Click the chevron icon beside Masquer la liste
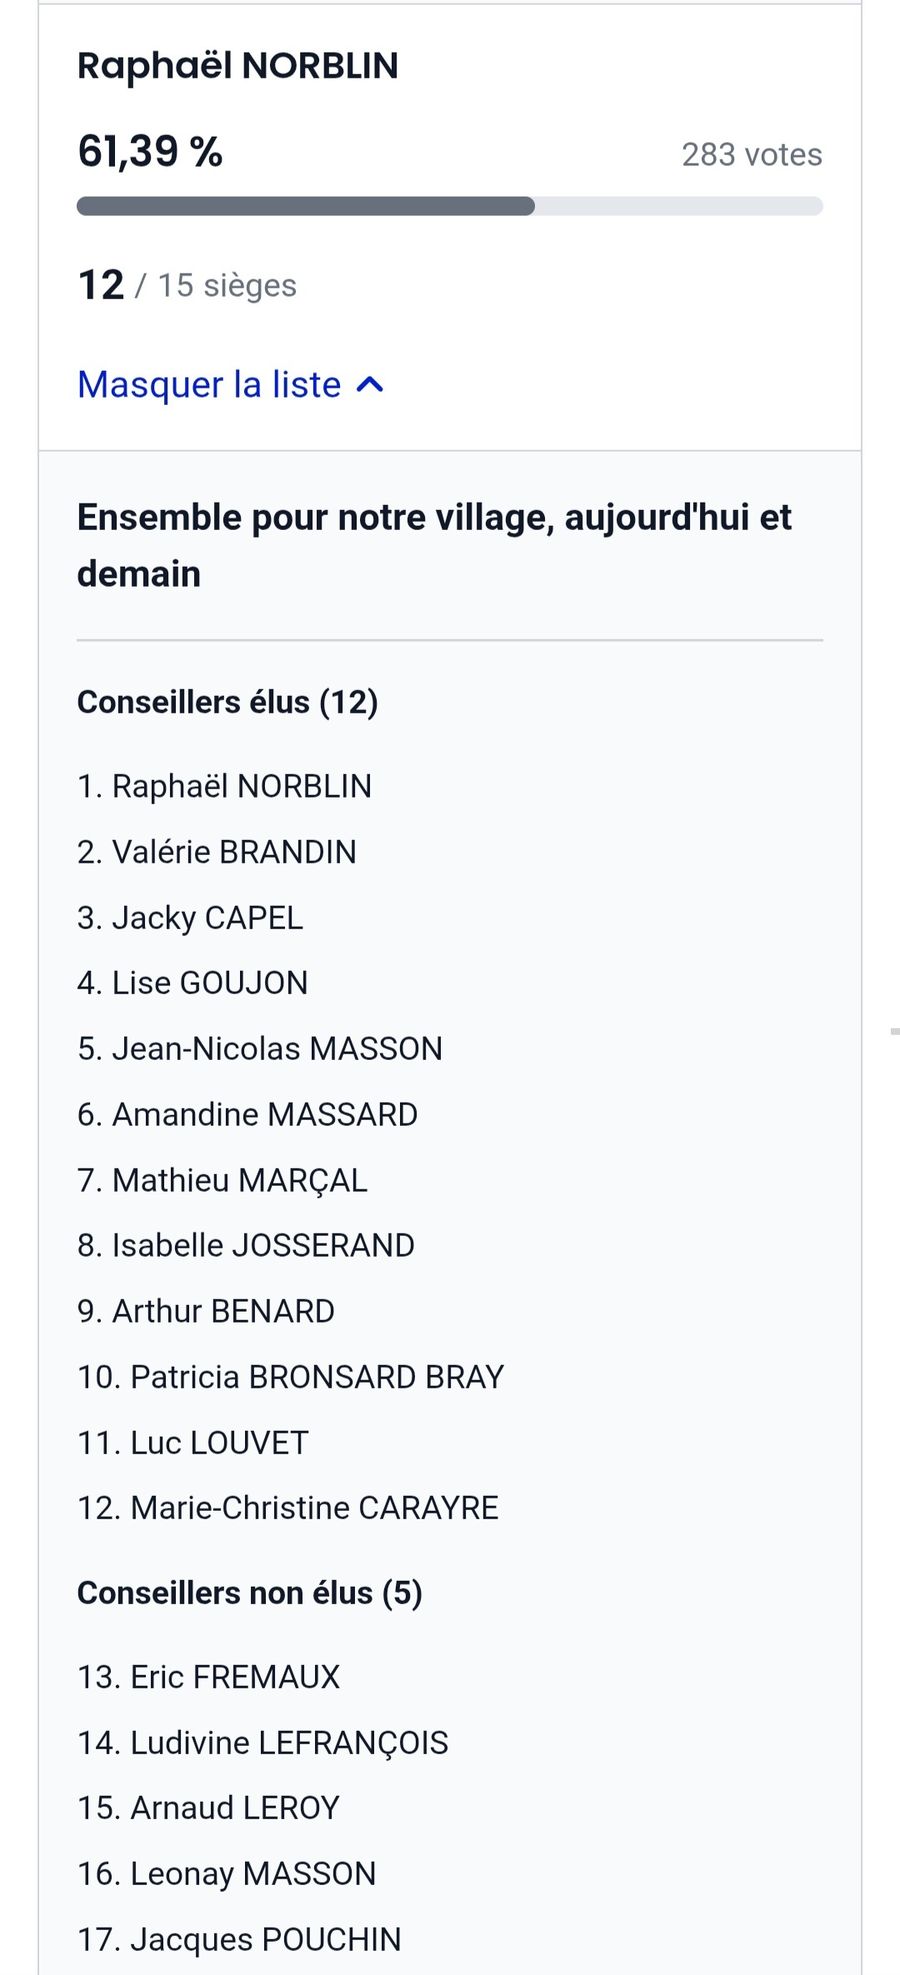900x1975 pixels. coord(370,385)
